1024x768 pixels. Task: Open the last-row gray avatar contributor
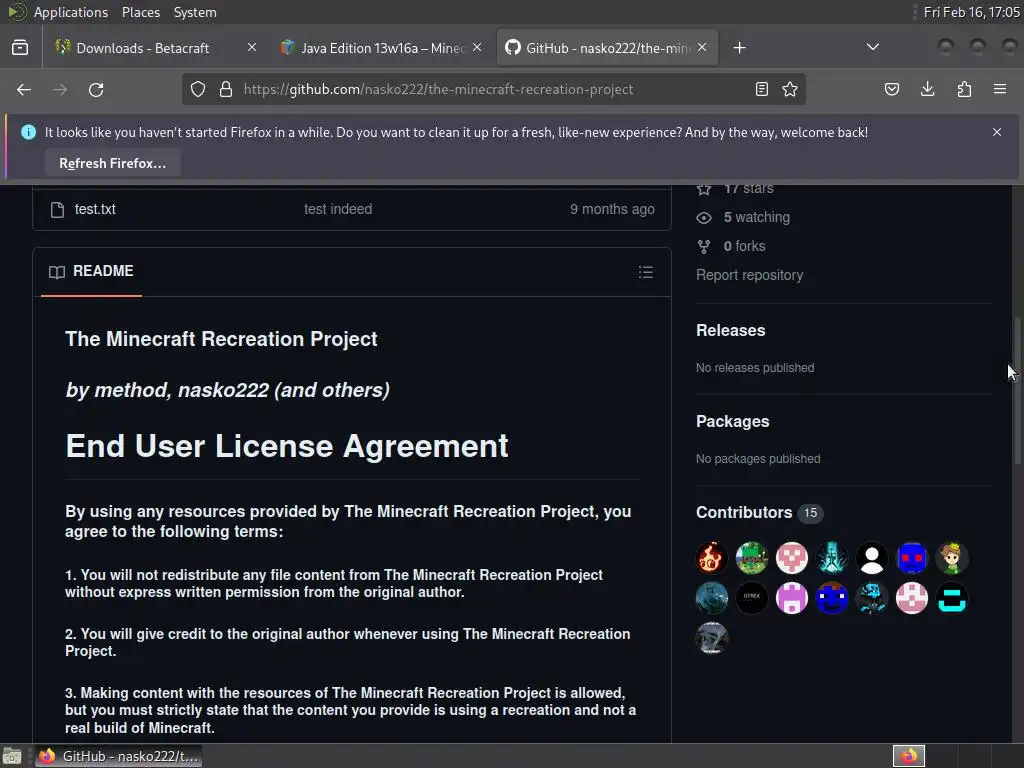(x=712, y=638)
